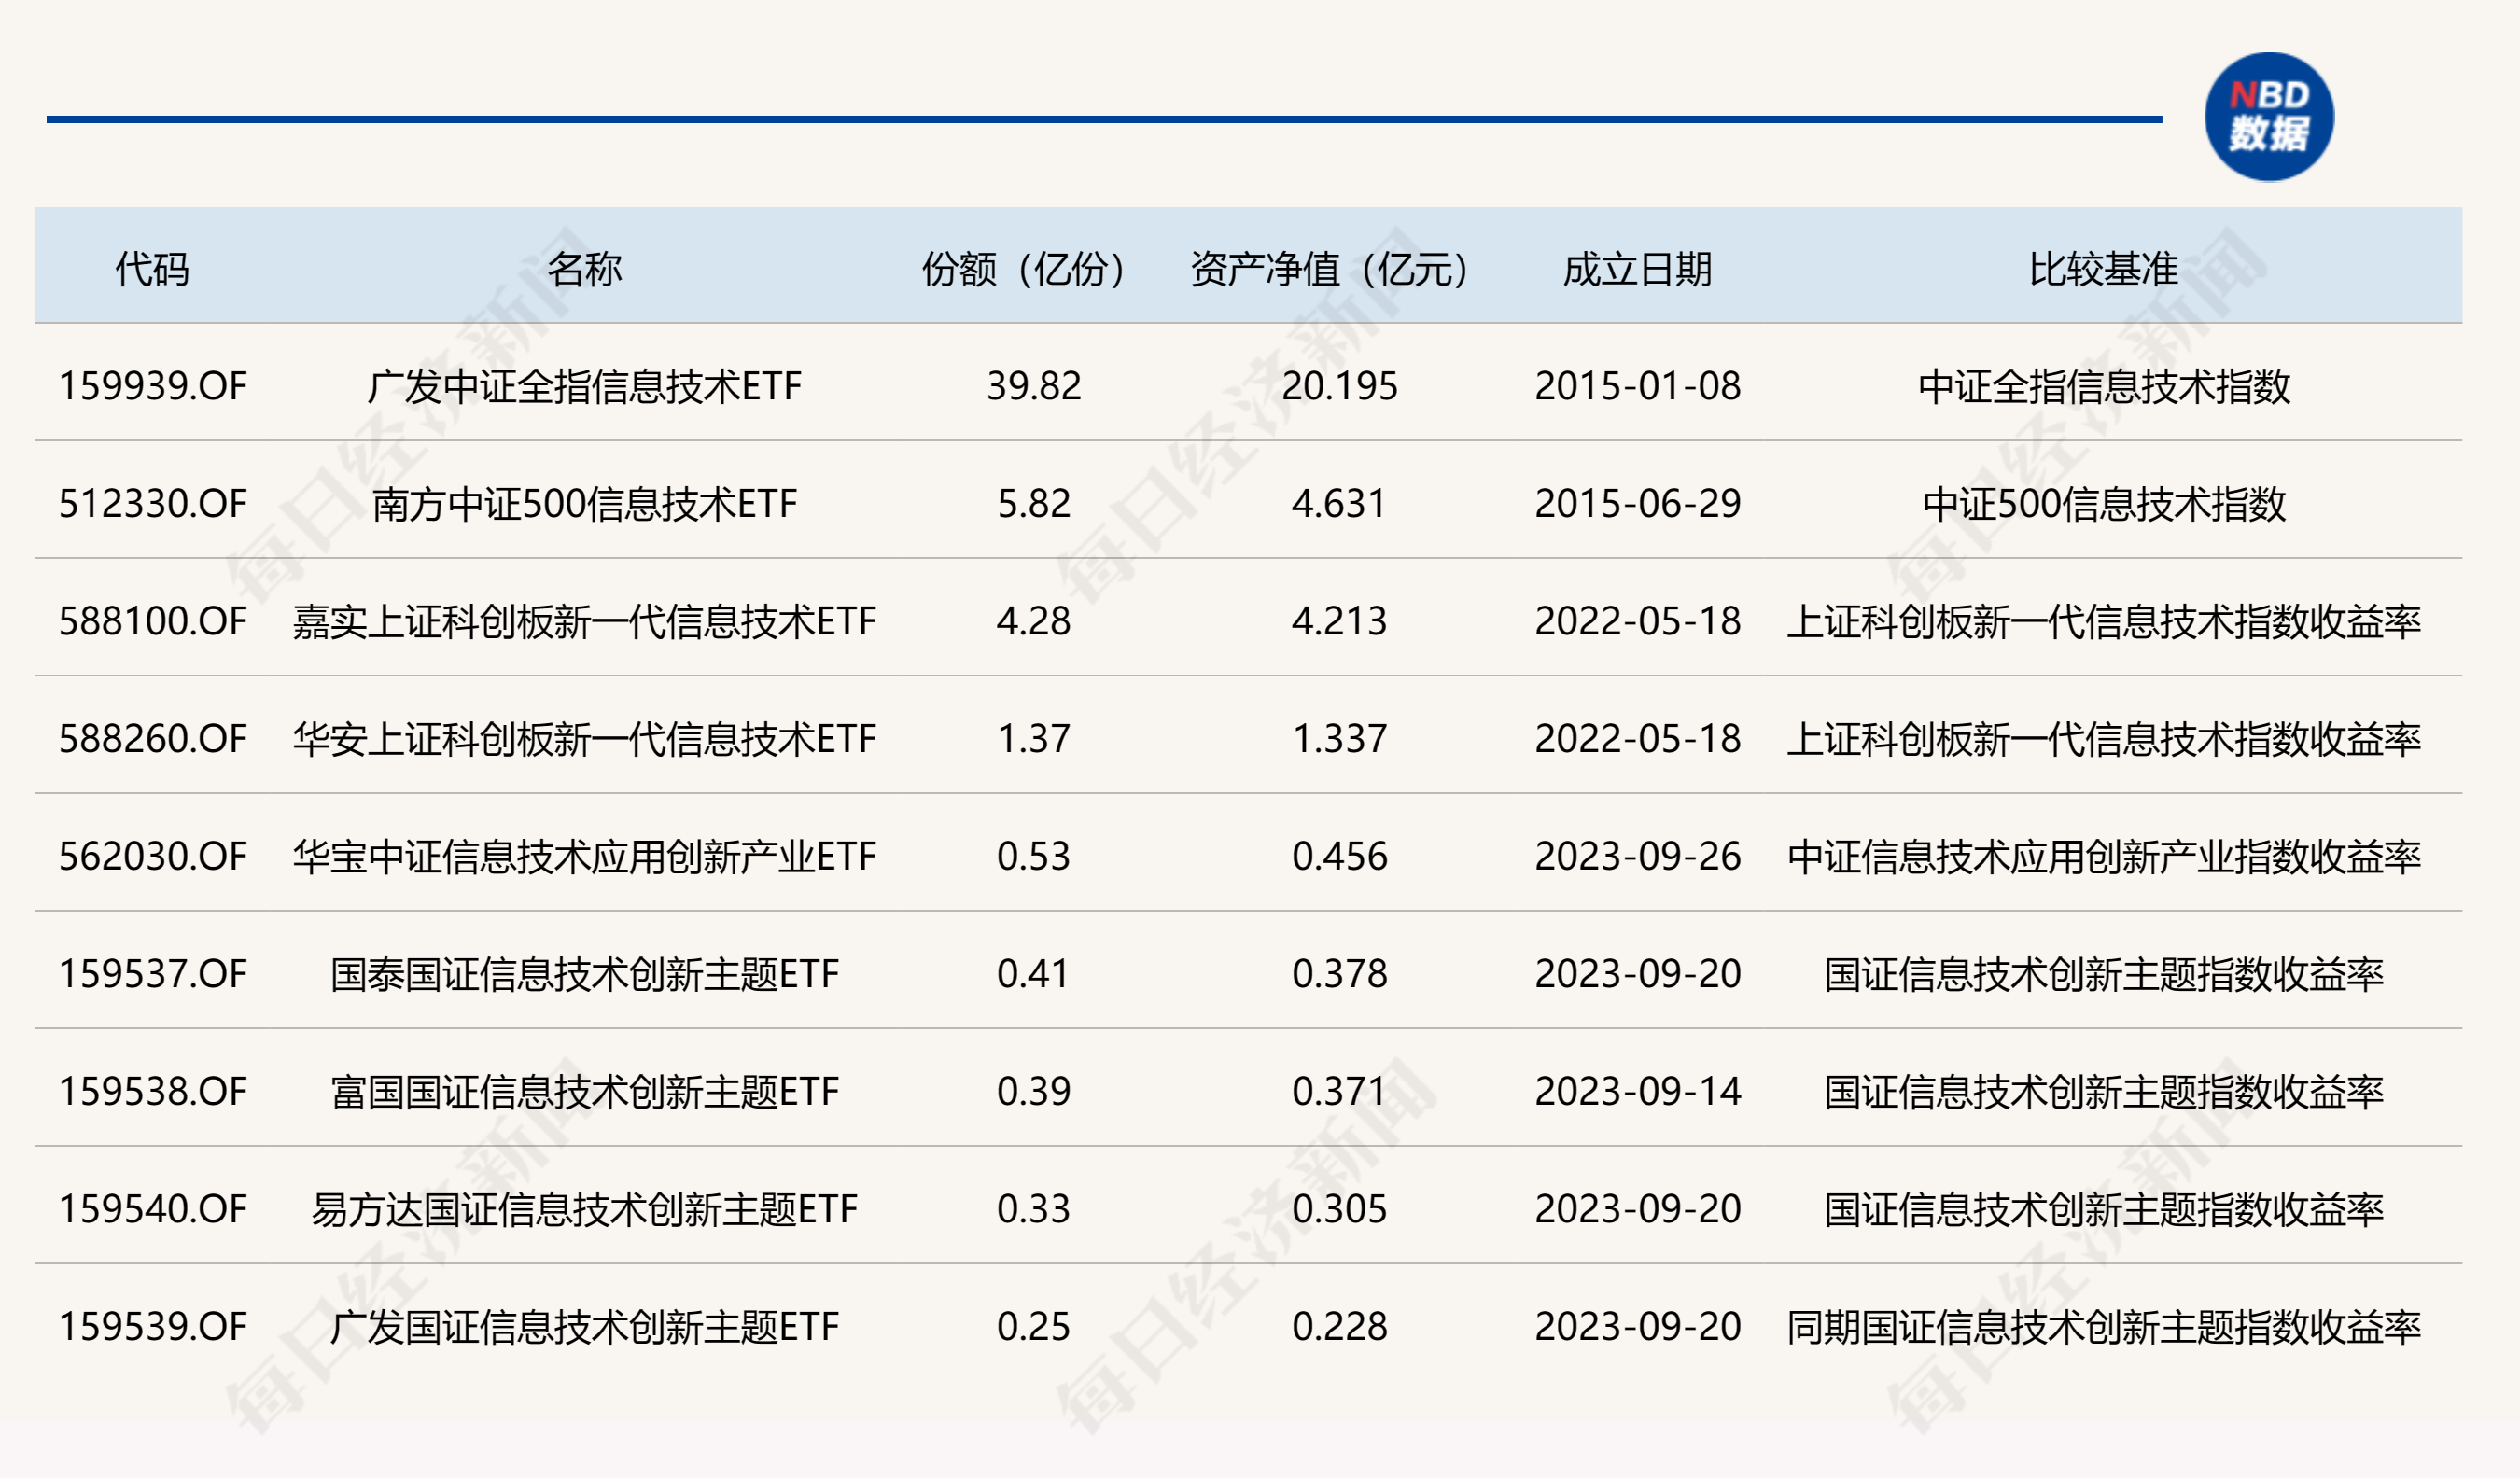Click fund name 广发中证全指信息技术ETF
Screen dimensions: 2520x1478
click(x=585, y=386)
